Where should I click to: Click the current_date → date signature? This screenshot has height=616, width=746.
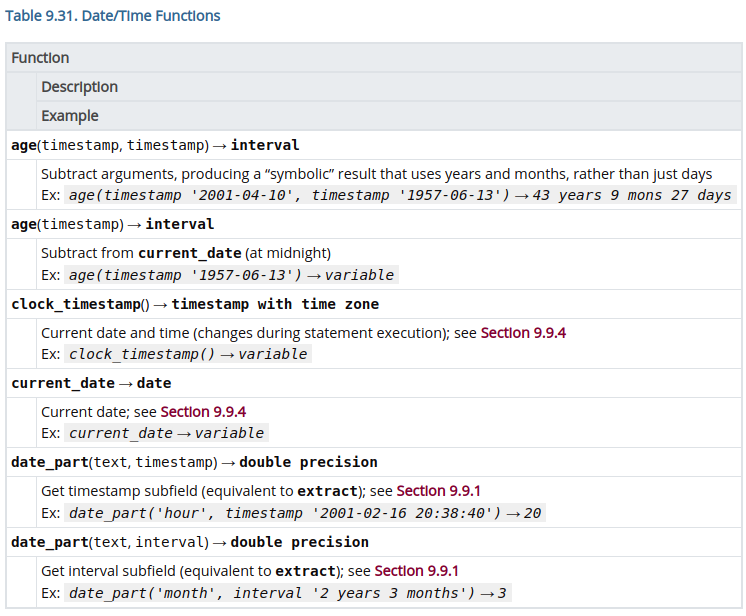point(91,383)
